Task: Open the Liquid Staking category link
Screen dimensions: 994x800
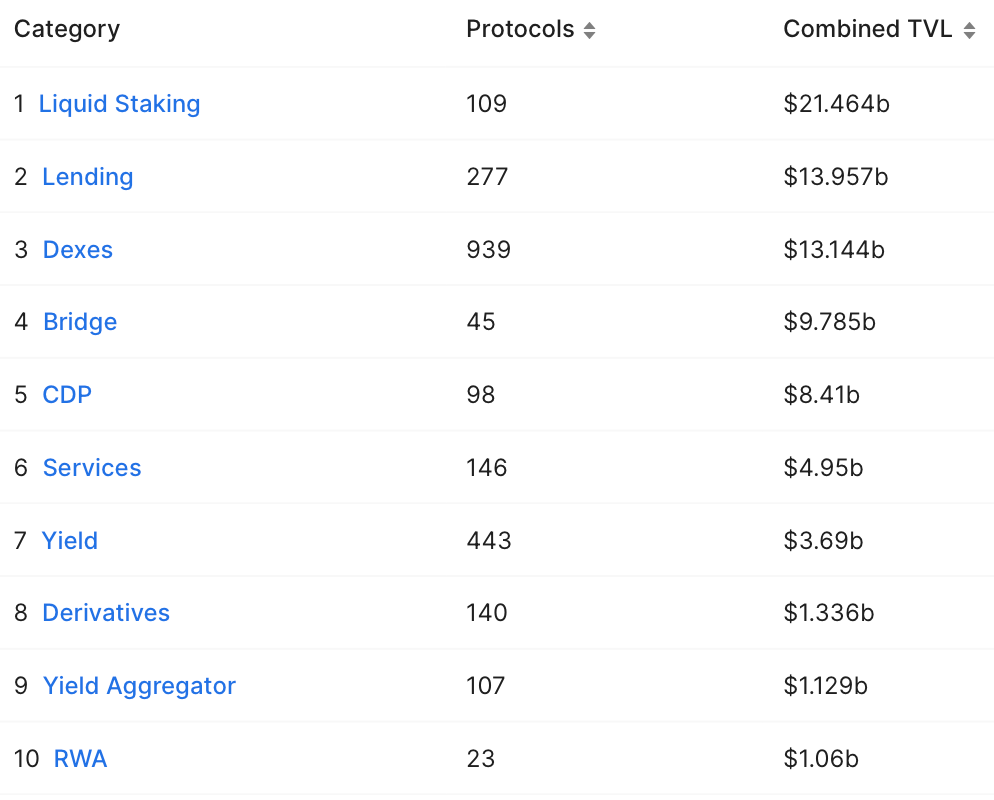Action: tap(119, 104)
